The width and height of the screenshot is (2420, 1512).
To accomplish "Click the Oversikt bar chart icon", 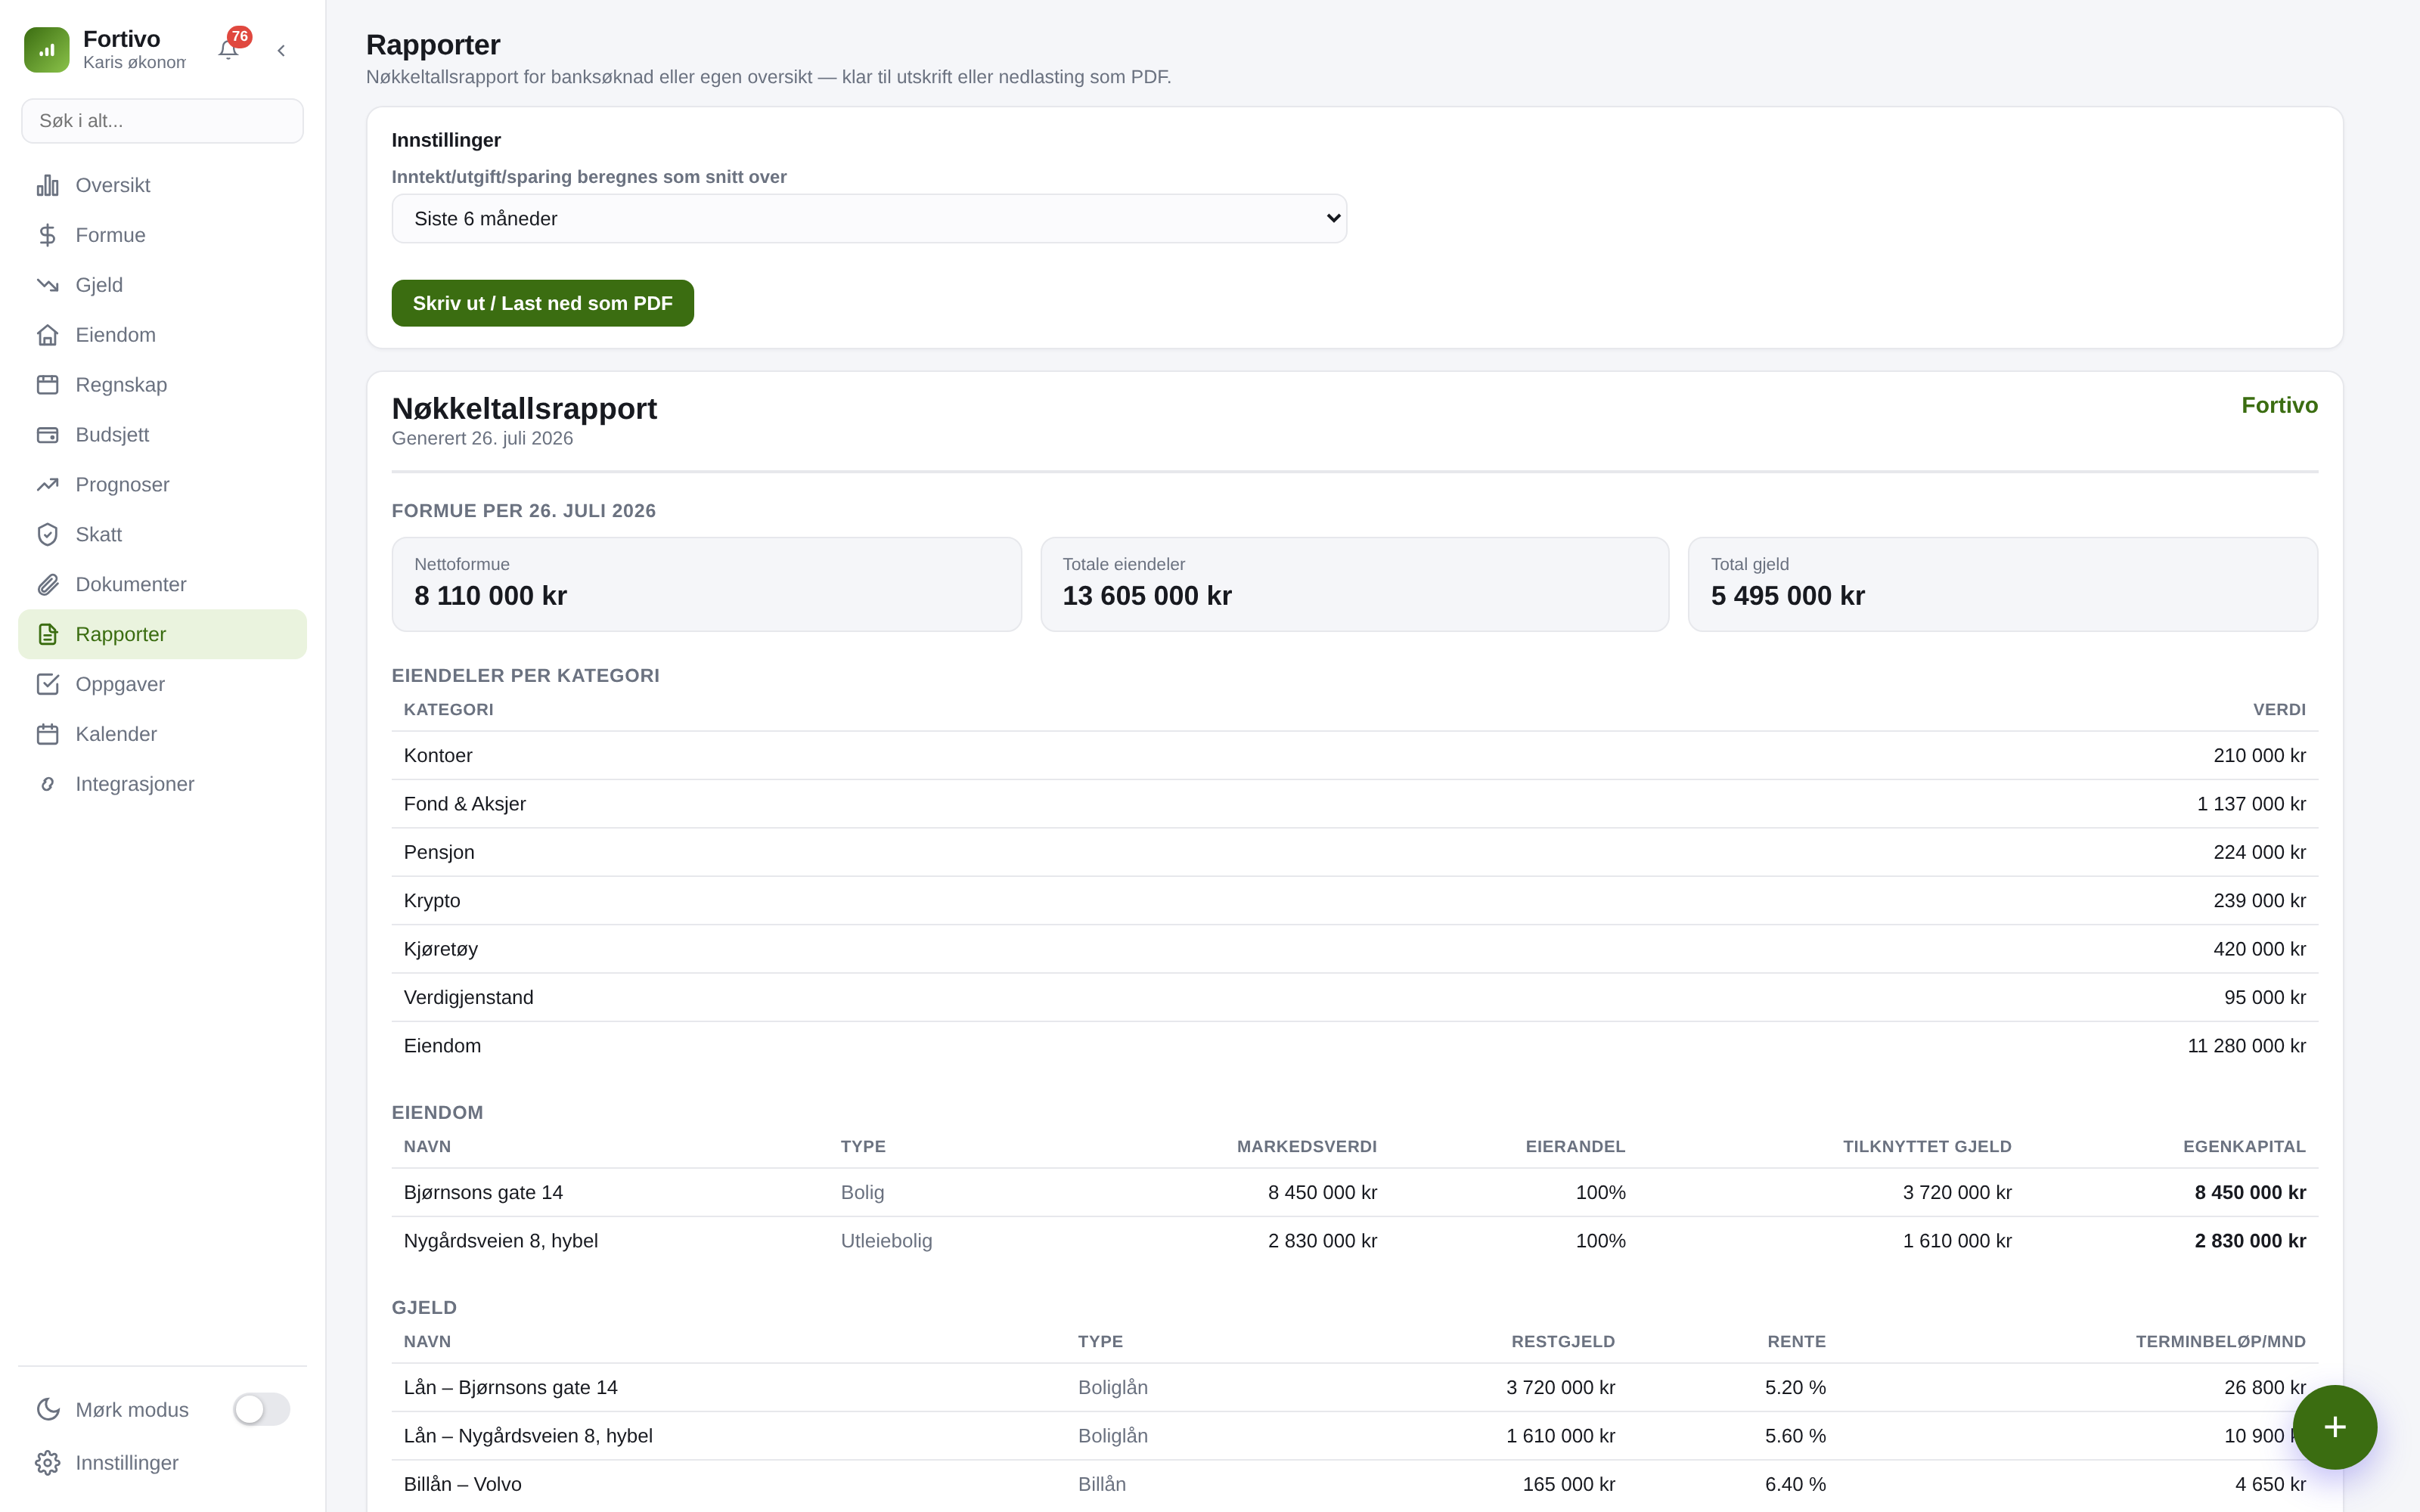I will point(48,185).
